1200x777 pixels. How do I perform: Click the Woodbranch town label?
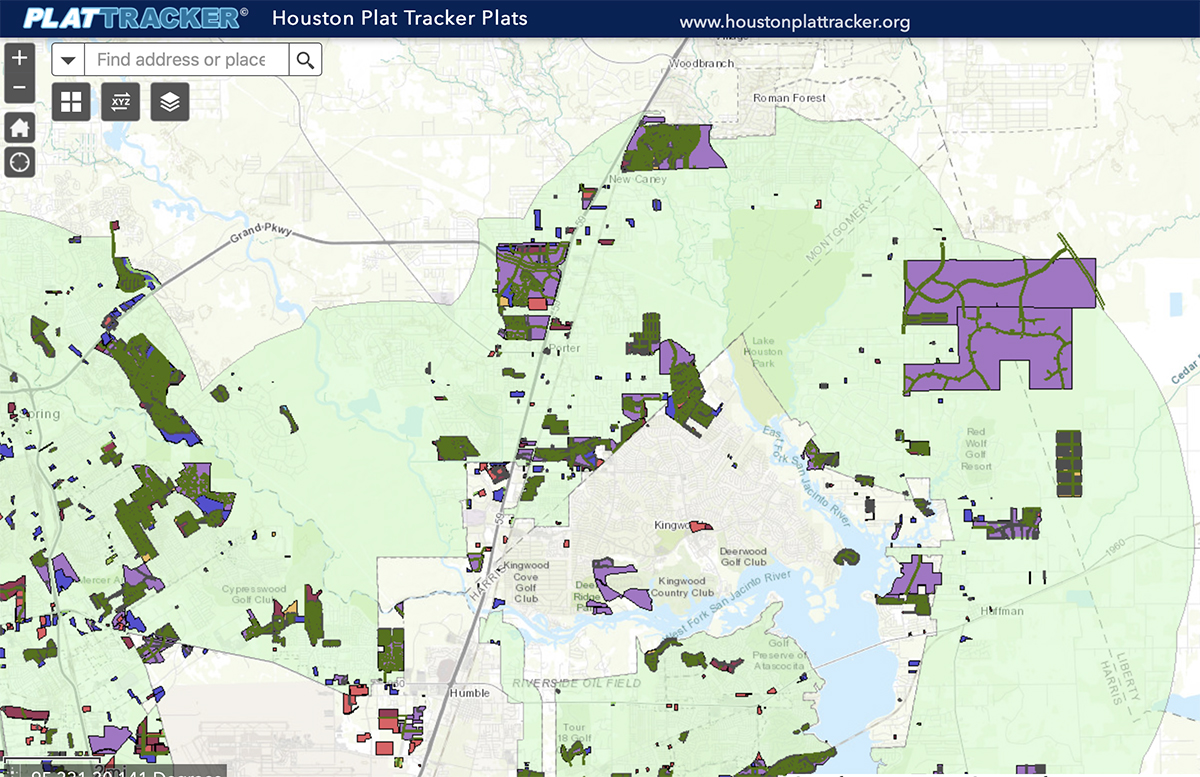click(701, 63)
